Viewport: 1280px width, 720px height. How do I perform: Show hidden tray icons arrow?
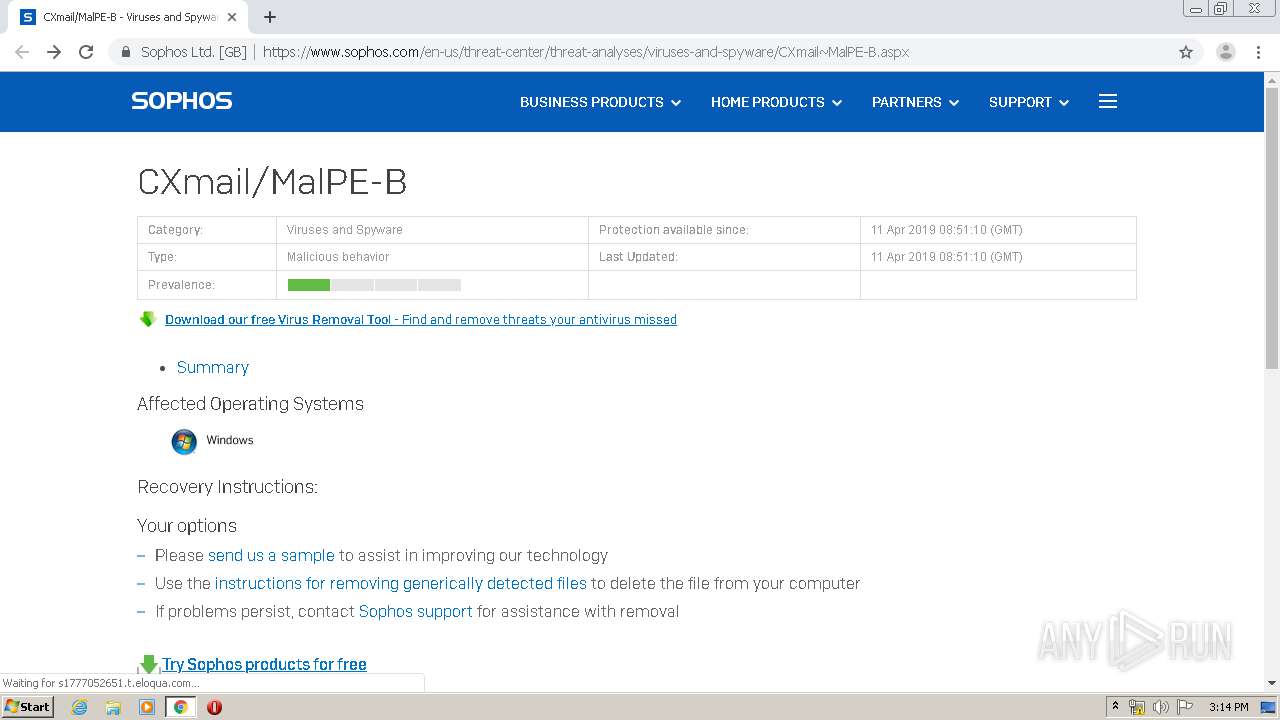tap(1115, 707)
